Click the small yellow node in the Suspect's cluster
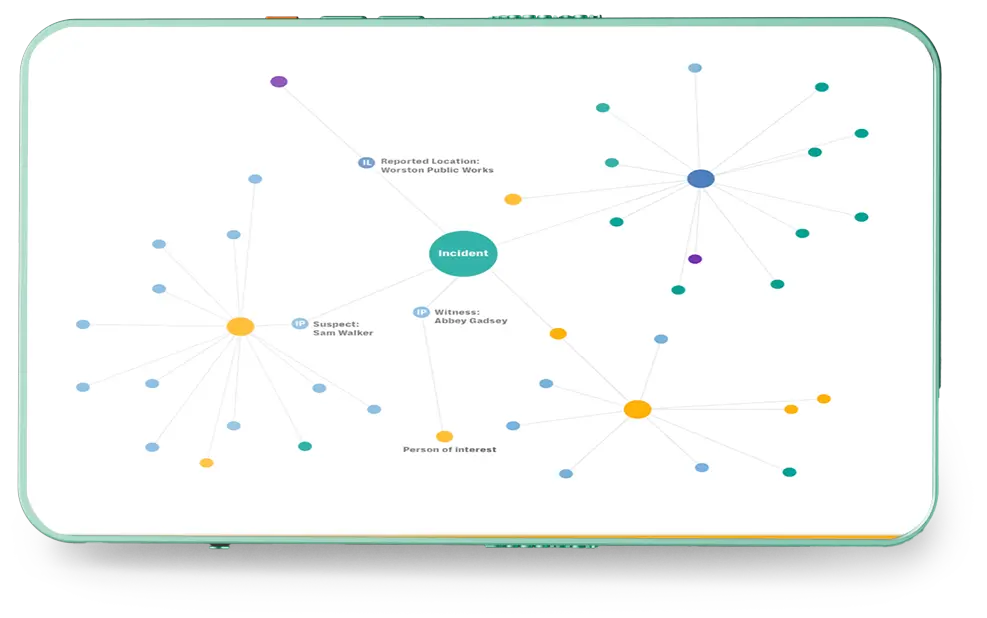The height and width of the screenshot is (618, 987). 206,463
